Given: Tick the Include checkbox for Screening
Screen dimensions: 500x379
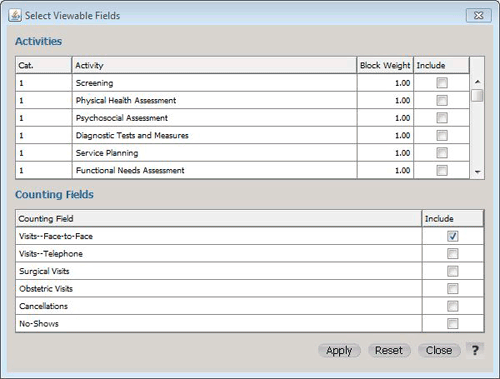Looking at the screenshot, I should (442, 83).
